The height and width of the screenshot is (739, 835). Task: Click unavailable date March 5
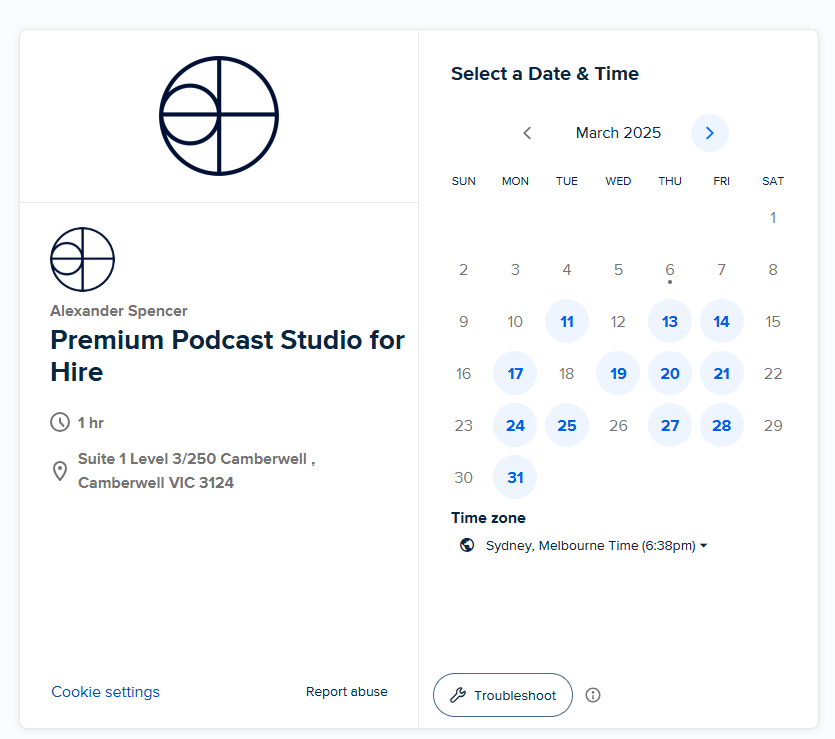pyautogui.click(x=618, y=270)
